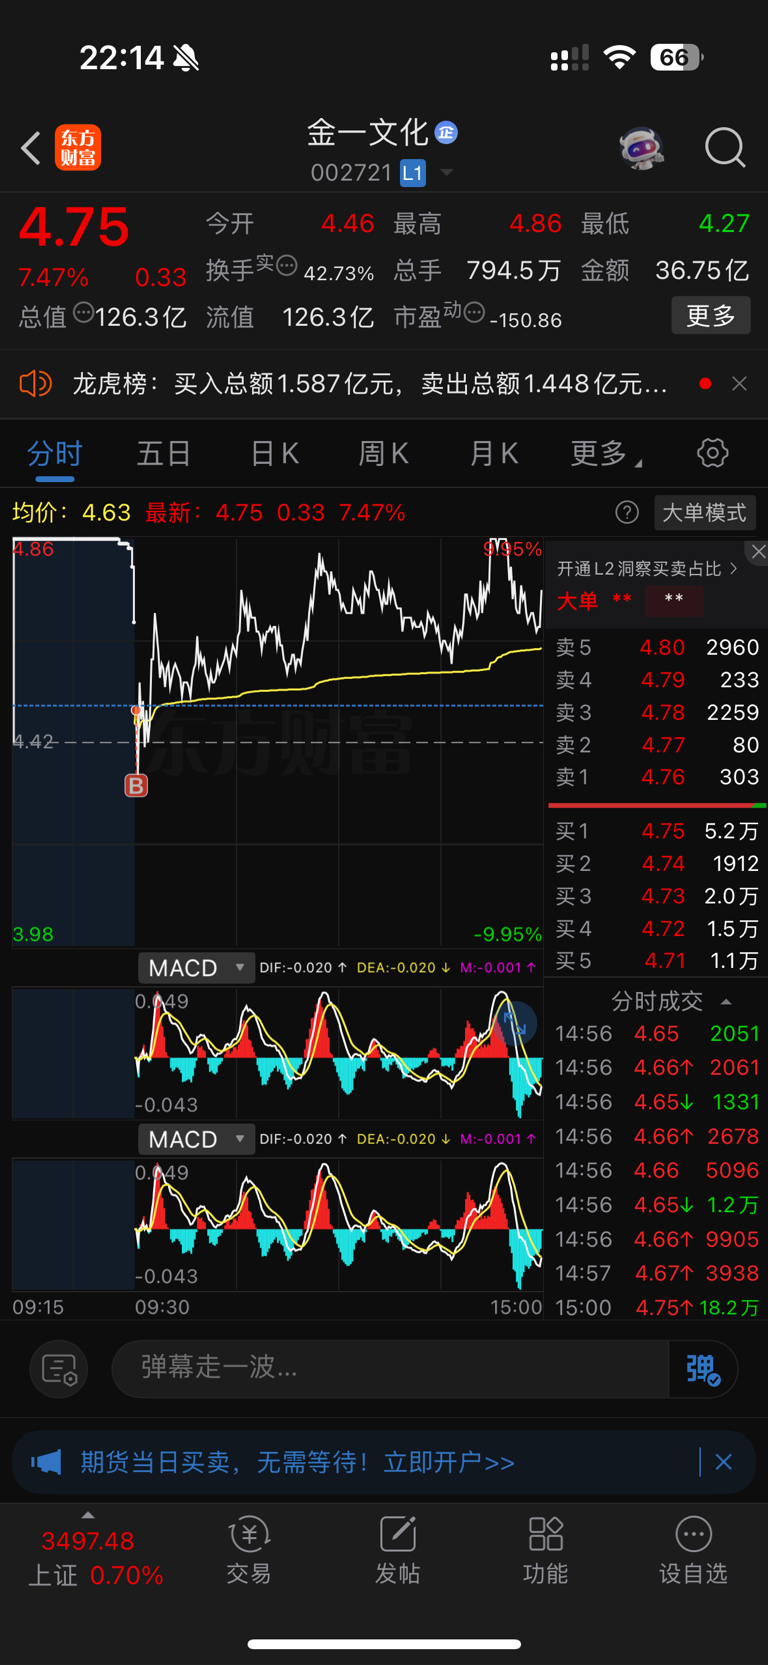This screenshot has width=769, height=1665.
Task: Tap the 均价 4.63 average price label
Action: 71,513
